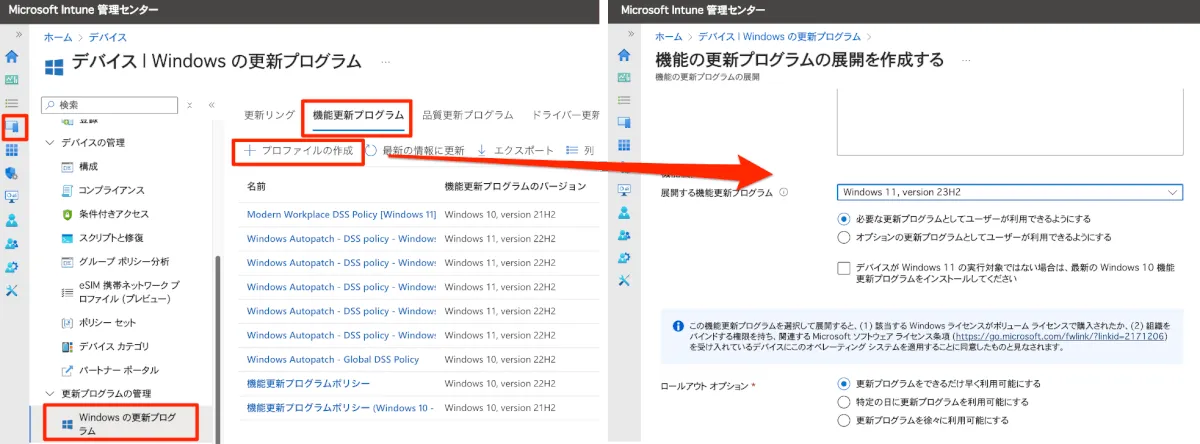
Task: Switch to ドライバー更新 tab
Action: point(566,115)
